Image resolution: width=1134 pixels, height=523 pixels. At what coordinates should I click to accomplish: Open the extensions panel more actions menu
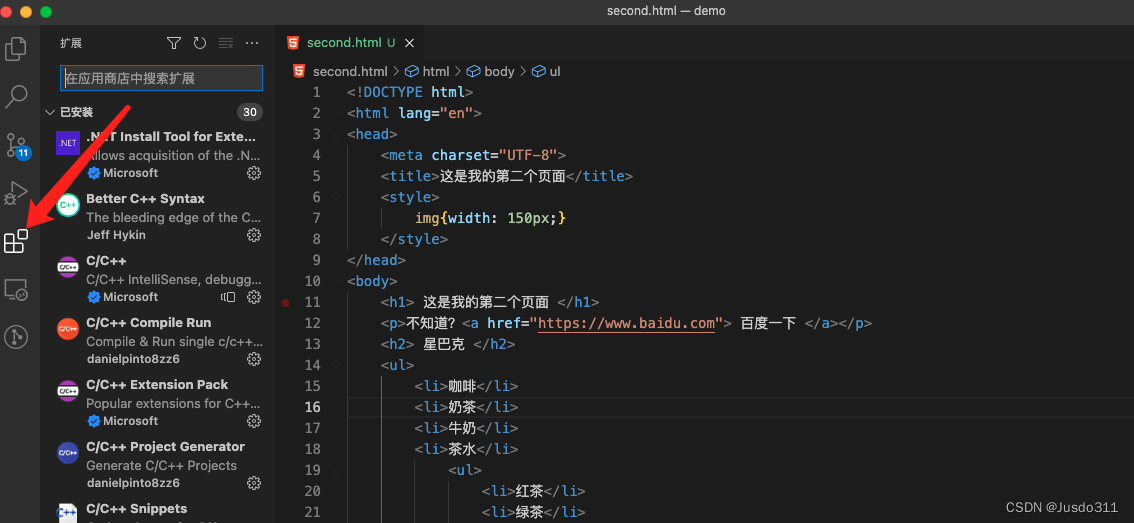[x=252, y=43]
